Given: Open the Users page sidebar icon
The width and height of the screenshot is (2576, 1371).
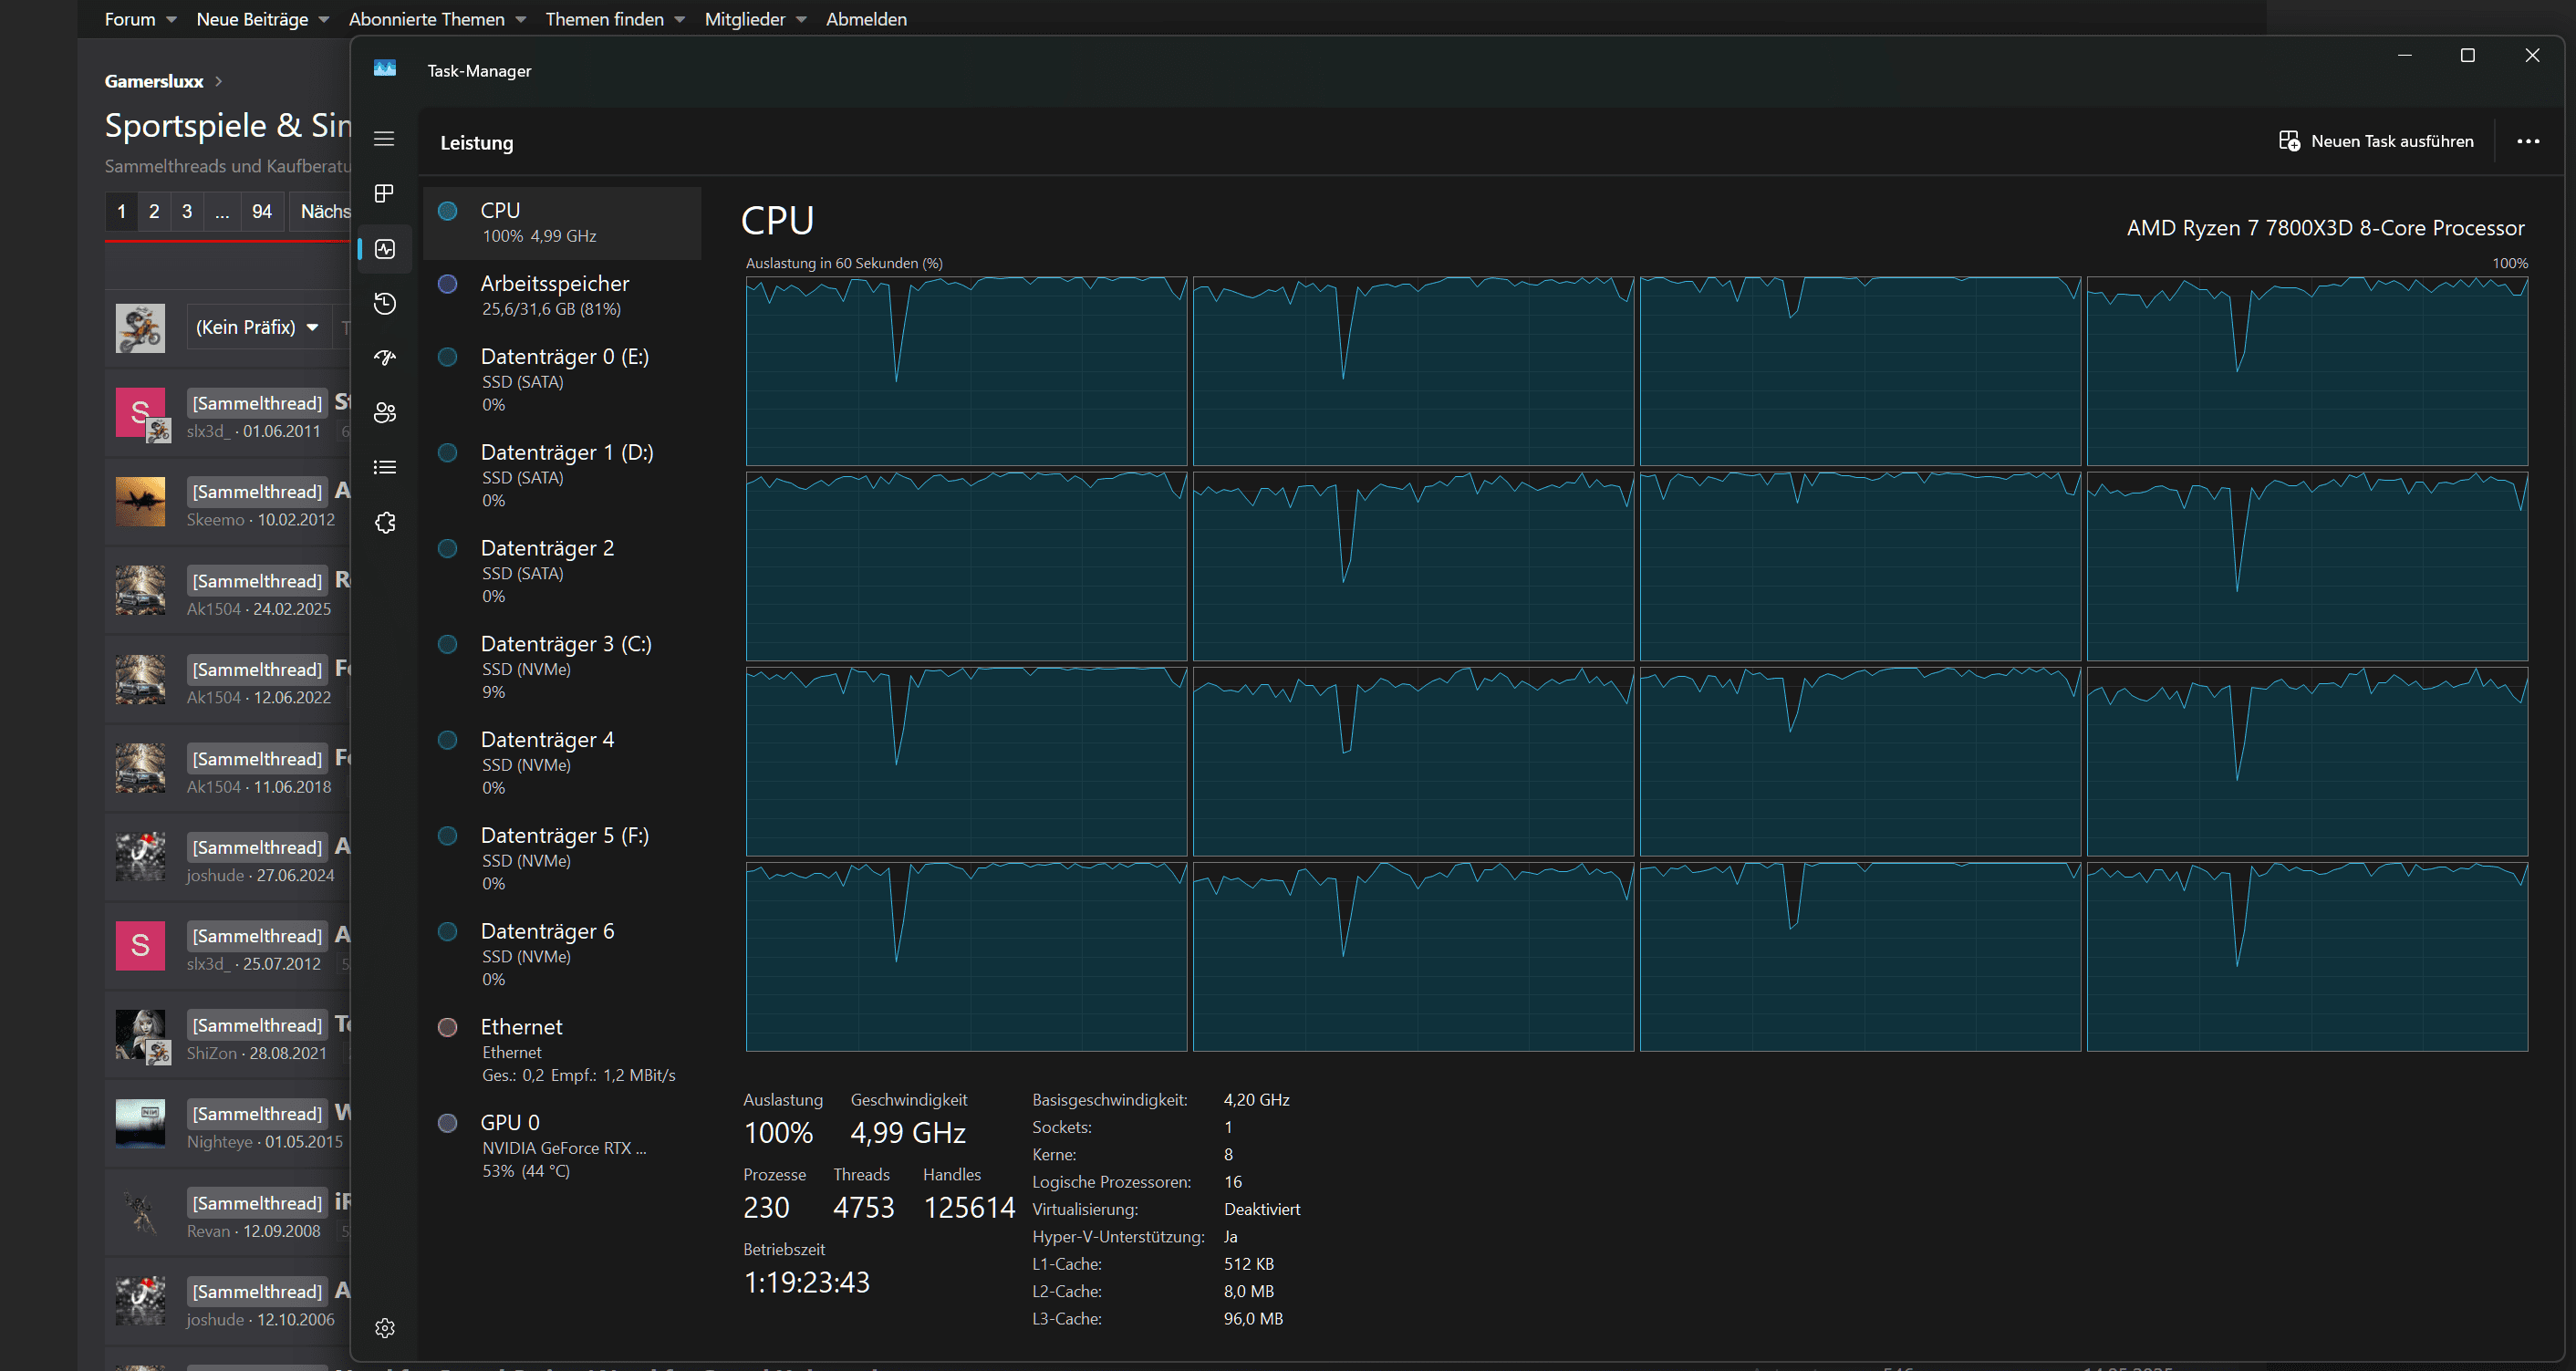Looking at the screenshot, I should pyautogui.click(x=384, y=413).
